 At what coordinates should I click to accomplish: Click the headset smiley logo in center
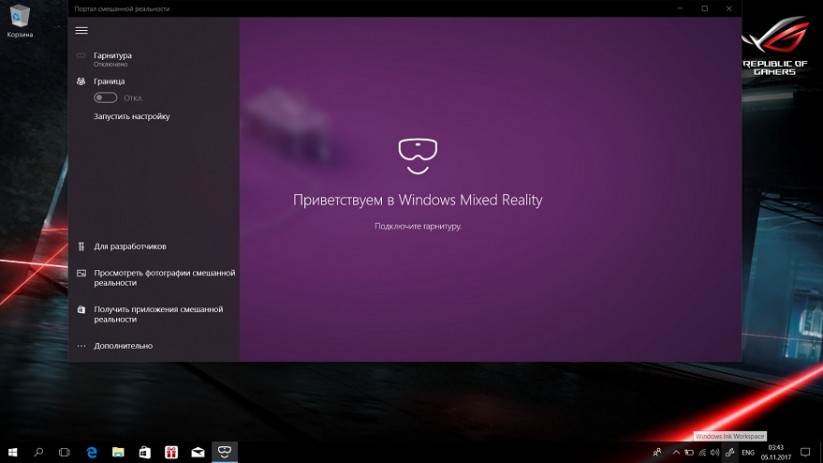(x=418, y=156)
